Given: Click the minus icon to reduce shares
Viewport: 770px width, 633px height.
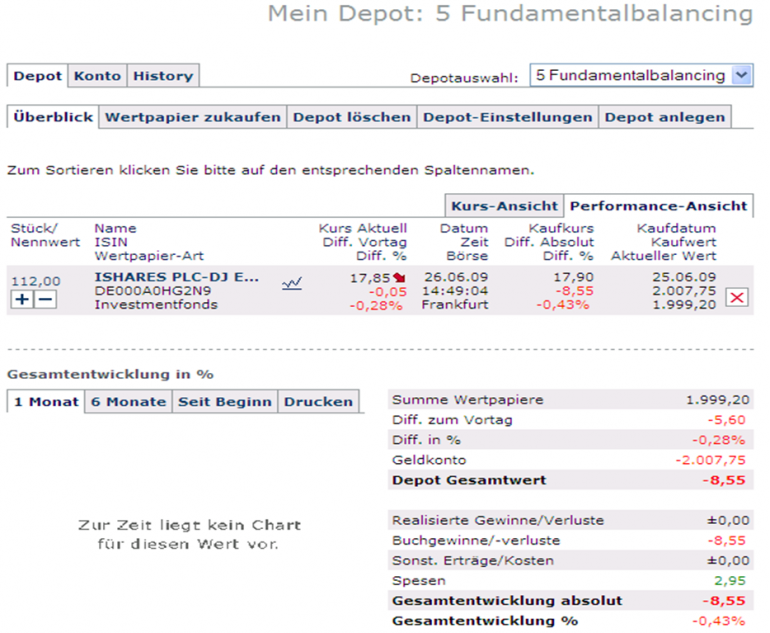Looking at the screenshot, I should [45, 299].
